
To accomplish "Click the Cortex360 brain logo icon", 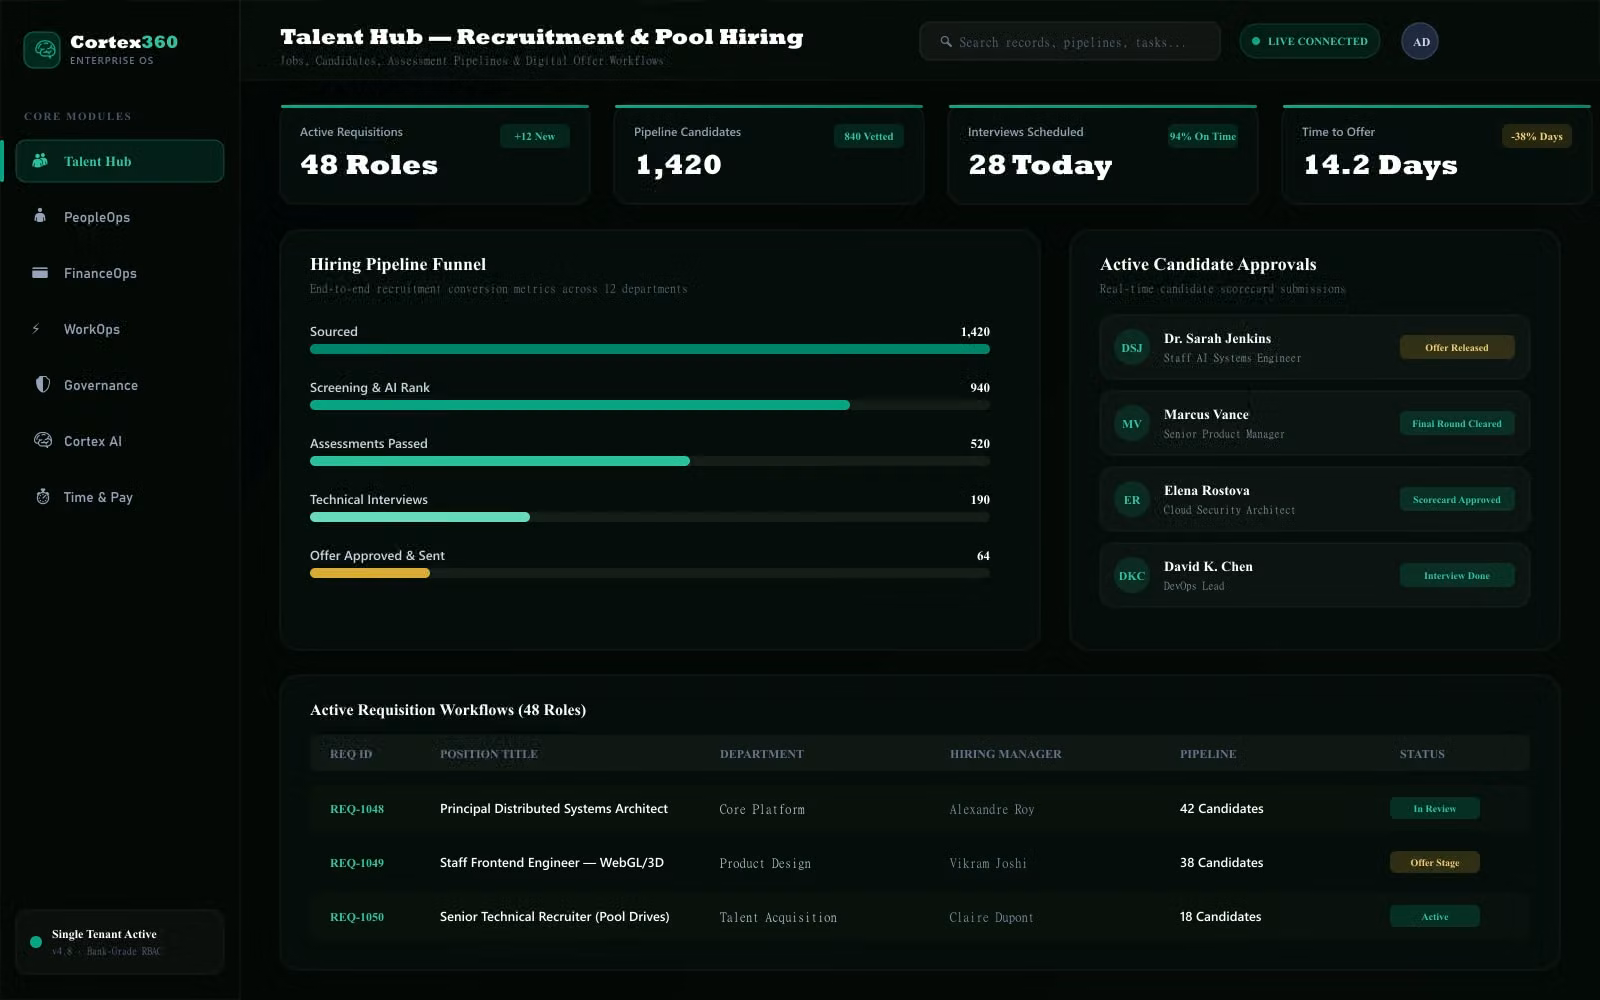I will (x=42, y=49).
